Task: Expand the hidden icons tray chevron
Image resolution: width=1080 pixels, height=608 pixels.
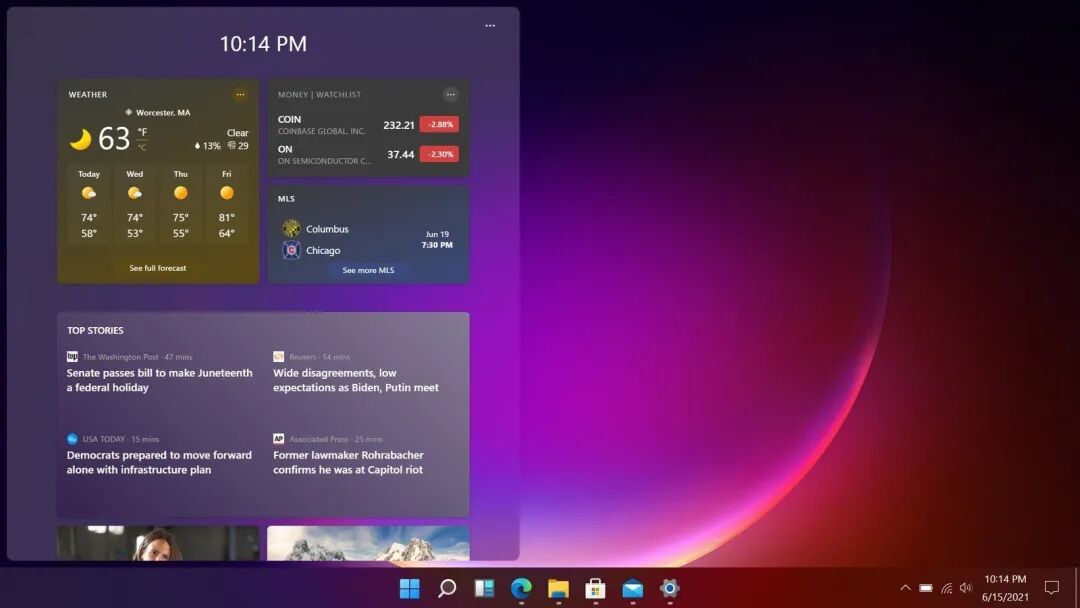Action: pos(905,587)
